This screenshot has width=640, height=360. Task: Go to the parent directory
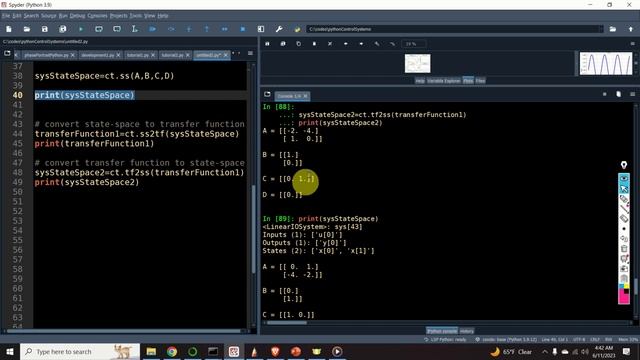coord(631,29)
